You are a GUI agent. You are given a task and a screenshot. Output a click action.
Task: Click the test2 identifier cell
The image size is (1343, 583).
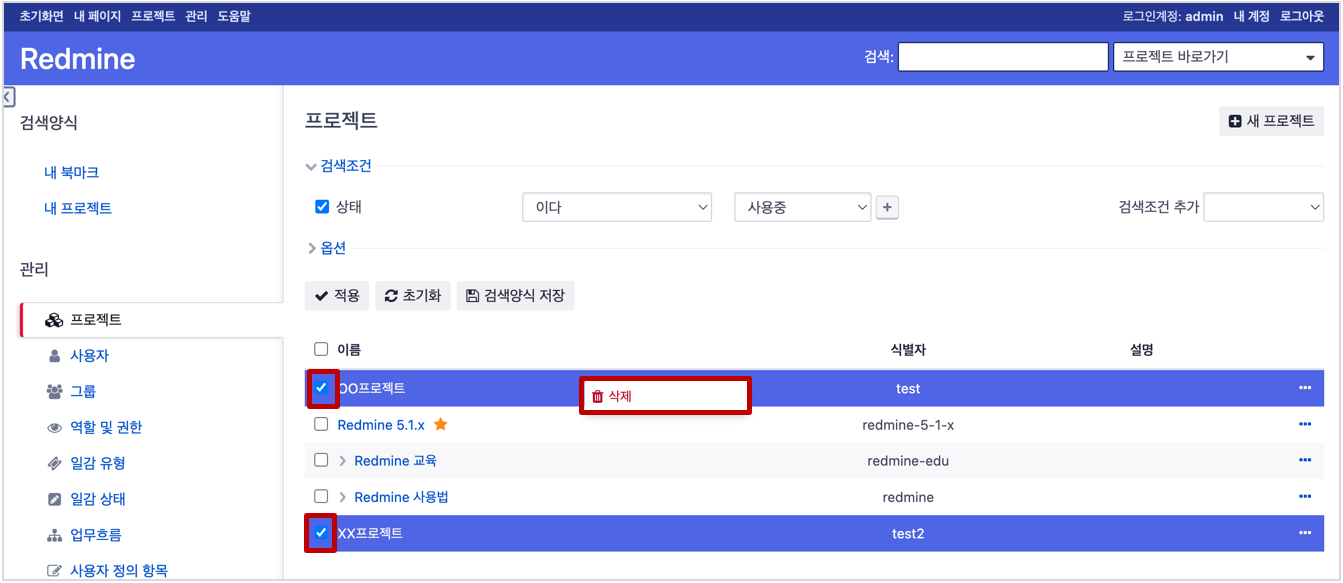[908, 534]
